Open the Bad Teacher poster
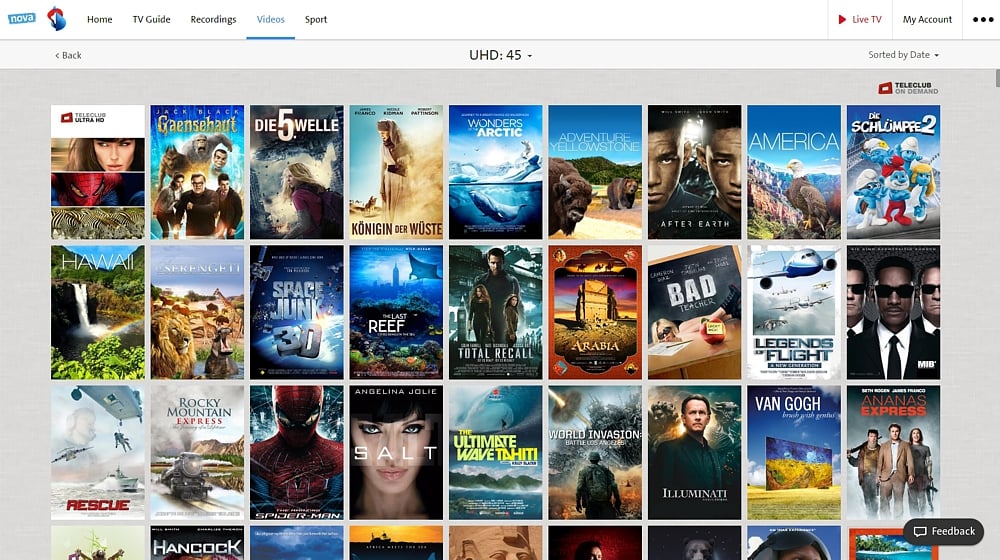Image resolution: width=1000 pixels, height=560 pixels. pyautogui.click(x=695, y=313)
